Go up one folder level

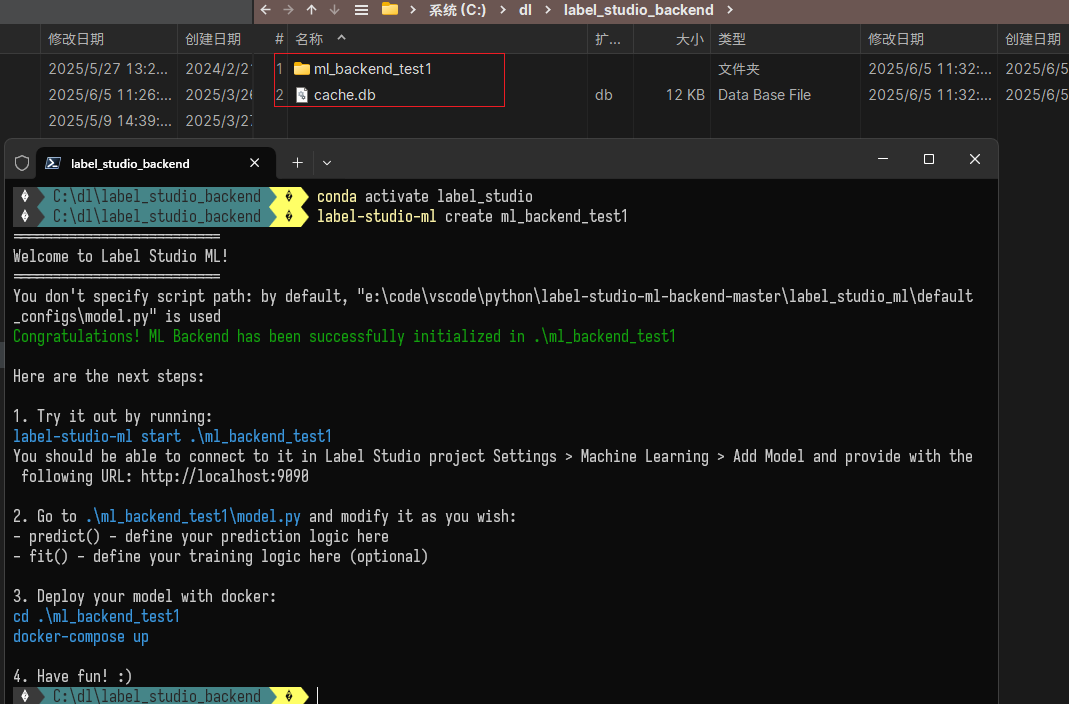312,10
